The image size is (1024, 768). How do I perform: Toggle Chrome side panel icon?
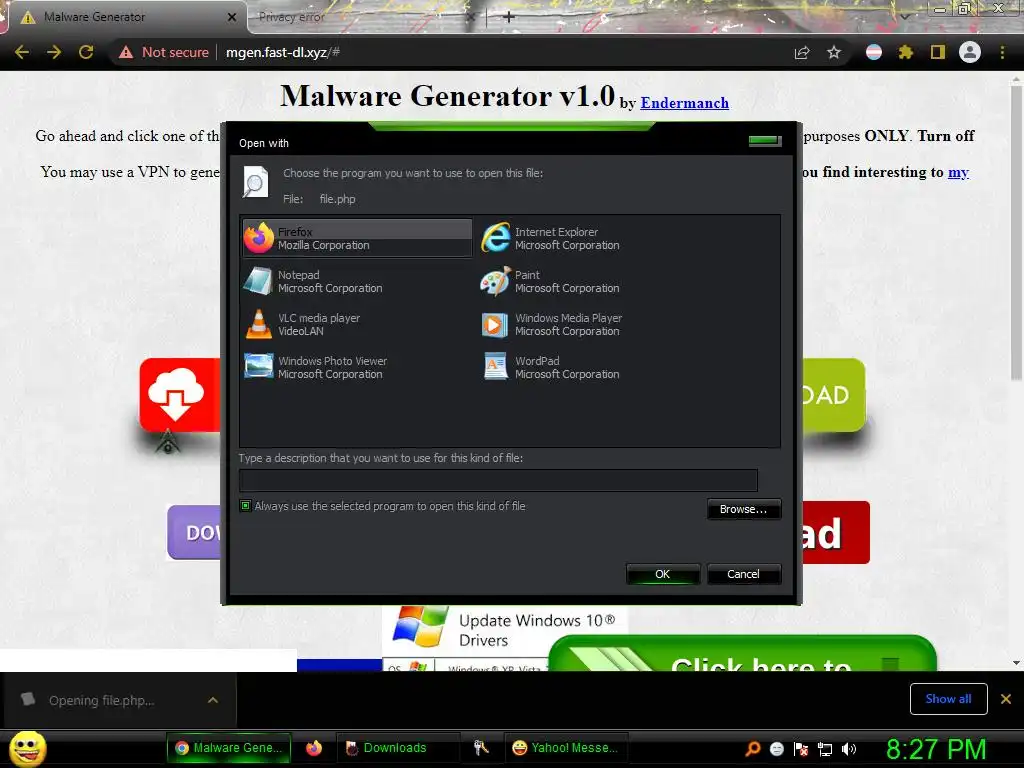tap(938, 52)
